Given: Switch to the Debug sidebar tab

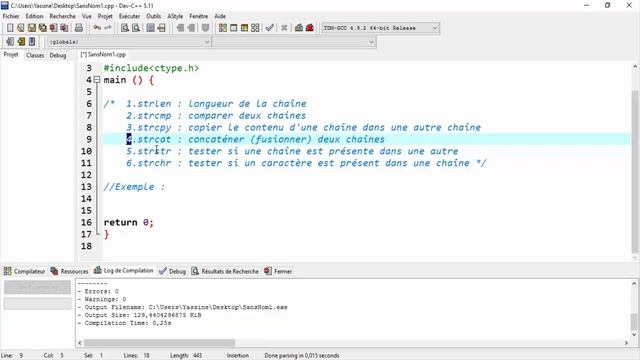Looking at the screenshot, I should coord(58,55).
